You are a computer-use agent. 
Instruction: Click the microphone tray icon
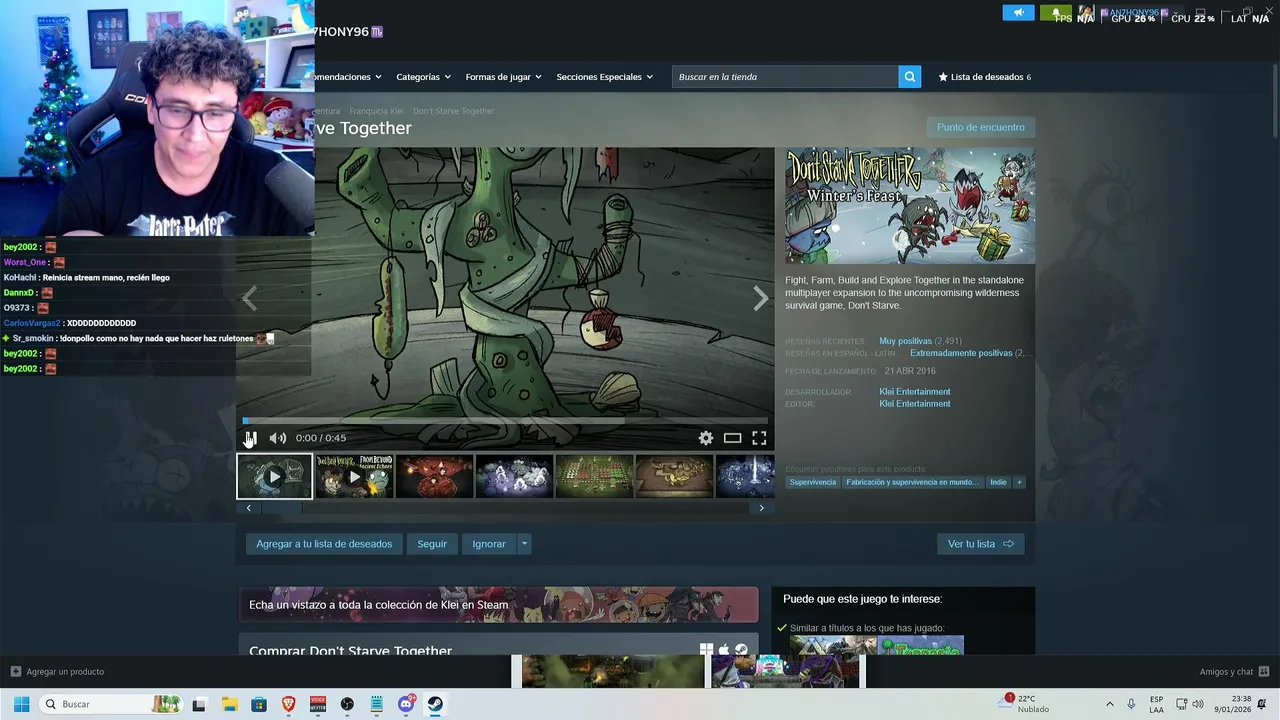point(1131,704)
